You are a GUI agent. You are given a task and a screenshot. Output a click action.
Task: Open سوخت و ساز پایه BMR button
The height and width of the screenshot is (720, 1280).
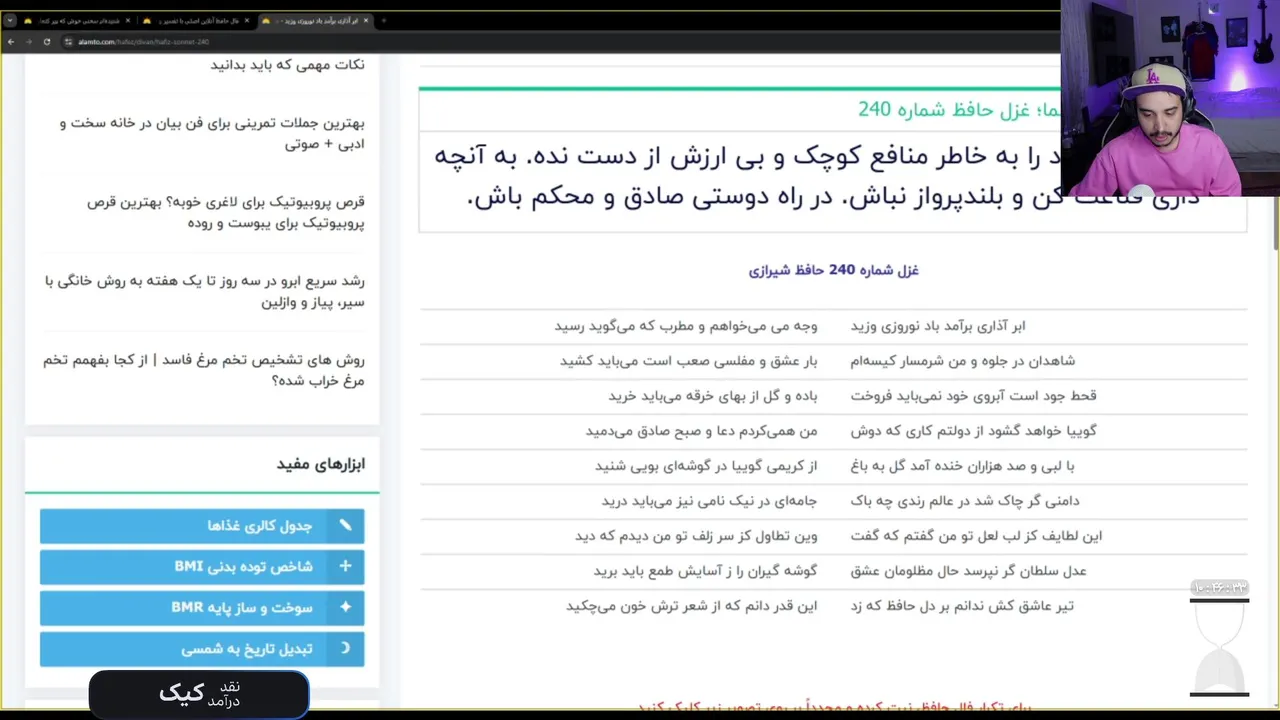202,608
